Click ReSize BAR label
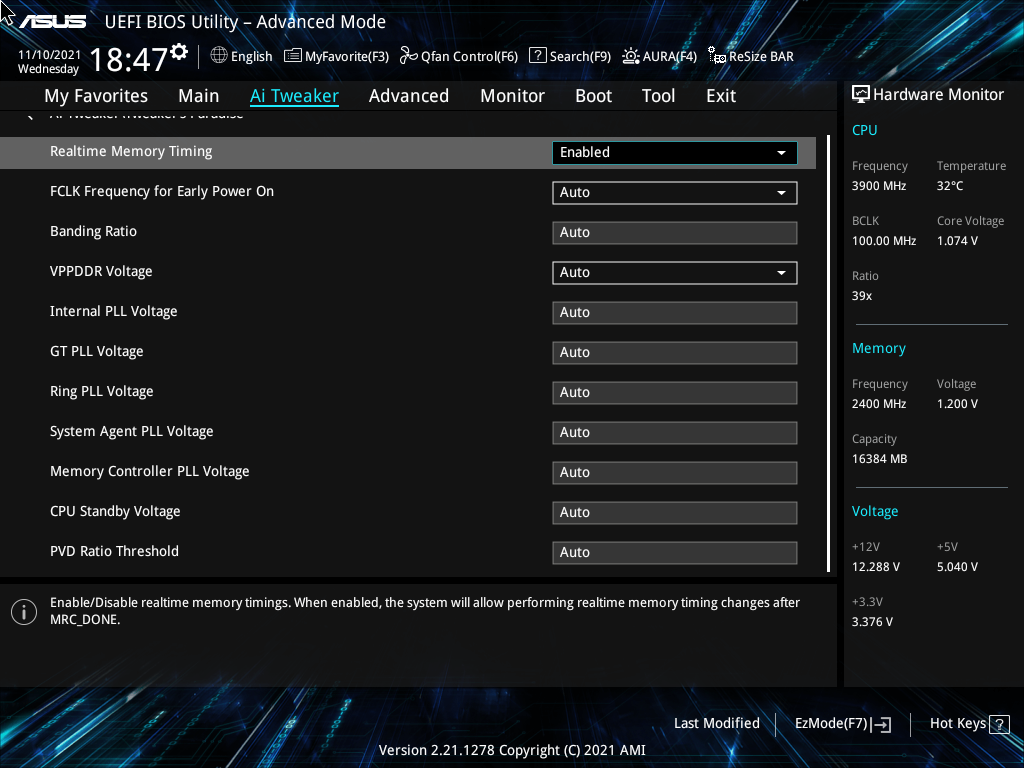Viewport: 1024px width, 768px height. [761, 56]
